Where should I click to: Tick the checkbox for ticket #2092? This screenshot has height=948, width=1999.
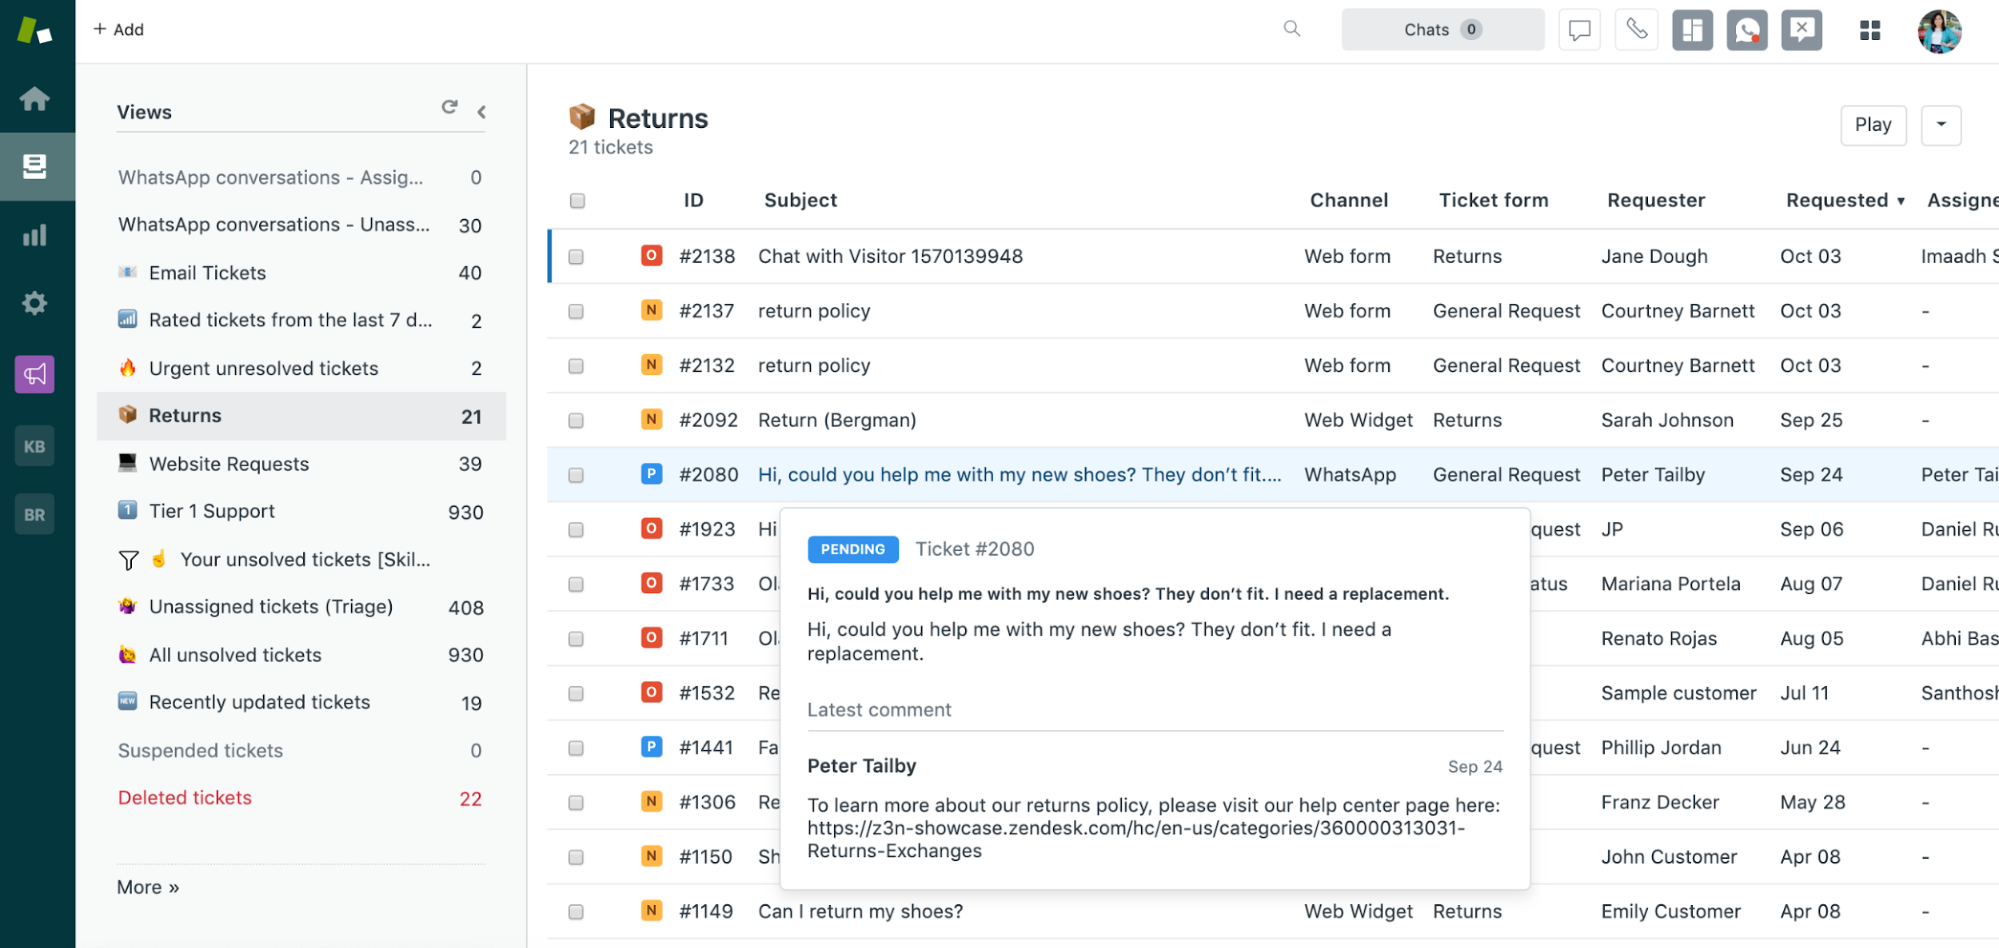click(x=577, y=420)
